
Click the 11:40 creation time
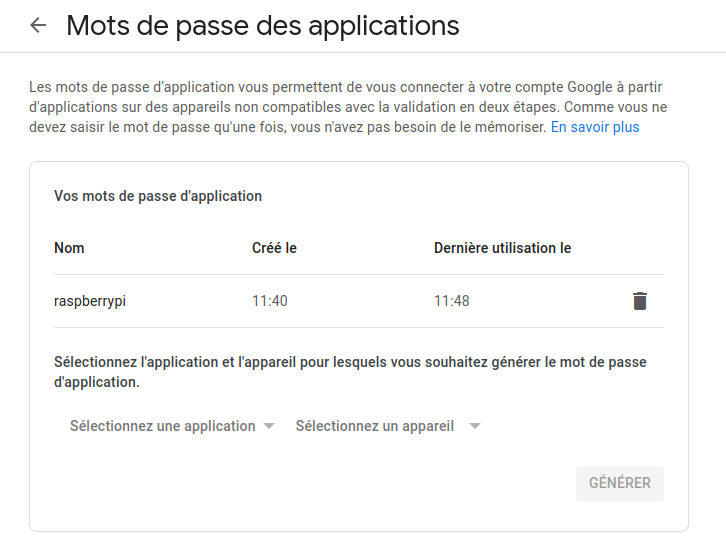[270, 301]
